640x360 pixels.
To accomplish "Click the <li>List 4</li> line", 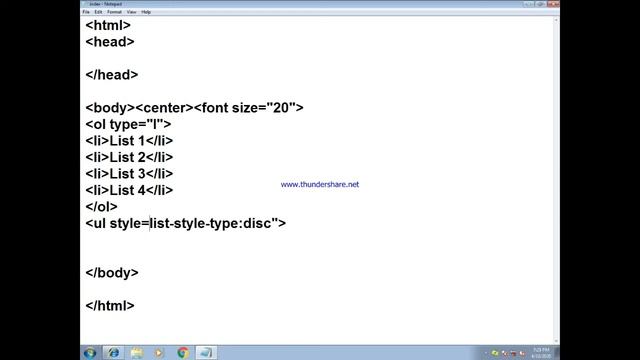I will click(129, 190).
